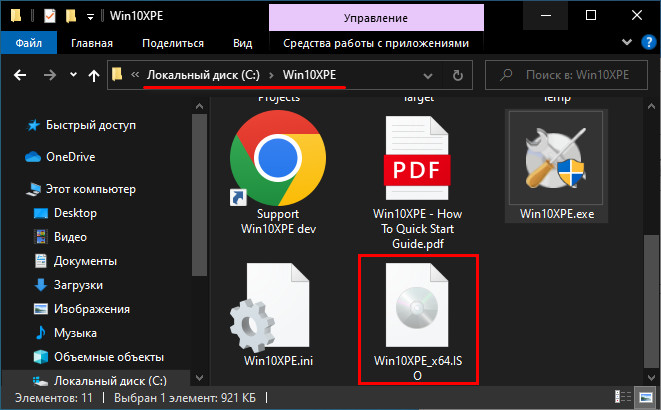Open the recent locations dropdown arrow

pos(73,76)
